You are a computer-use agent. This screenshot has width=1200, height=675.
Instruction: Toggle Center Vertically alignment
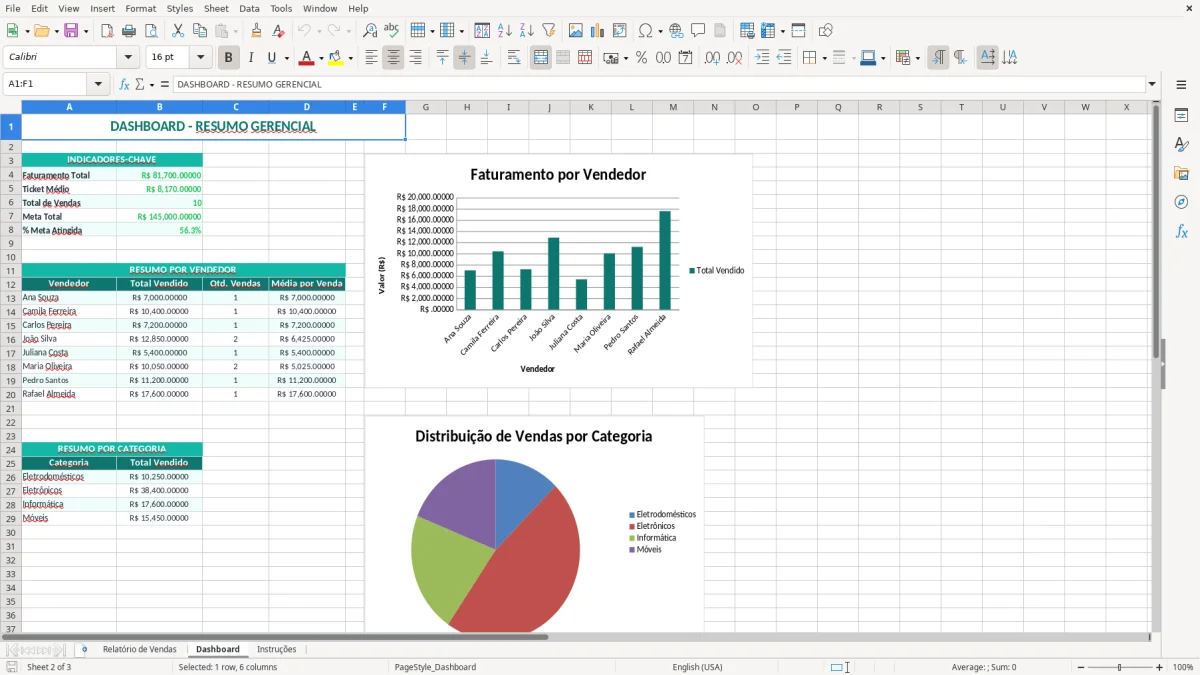[464, 58]
